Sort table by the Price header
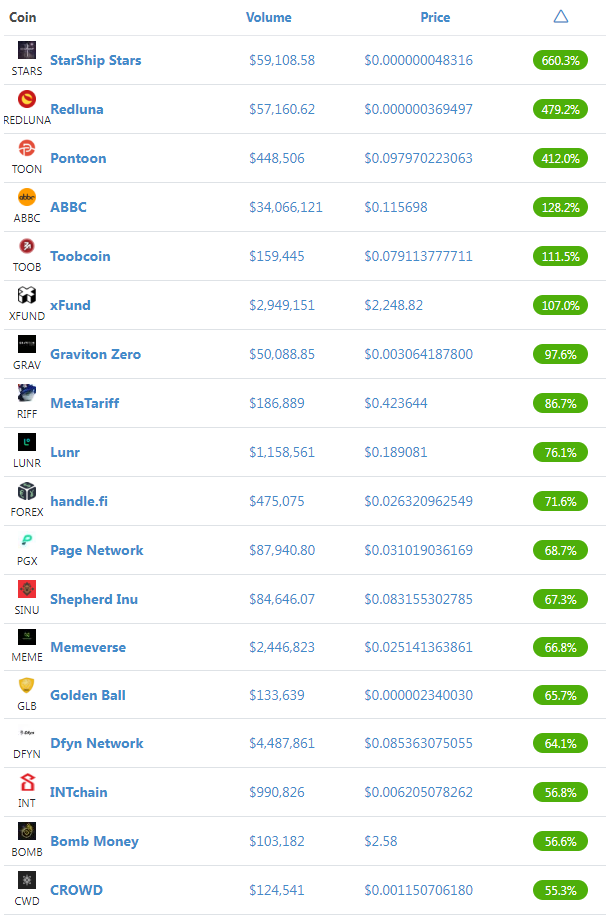The height and width of the screenshot is (918, 614). pos(435,18)
